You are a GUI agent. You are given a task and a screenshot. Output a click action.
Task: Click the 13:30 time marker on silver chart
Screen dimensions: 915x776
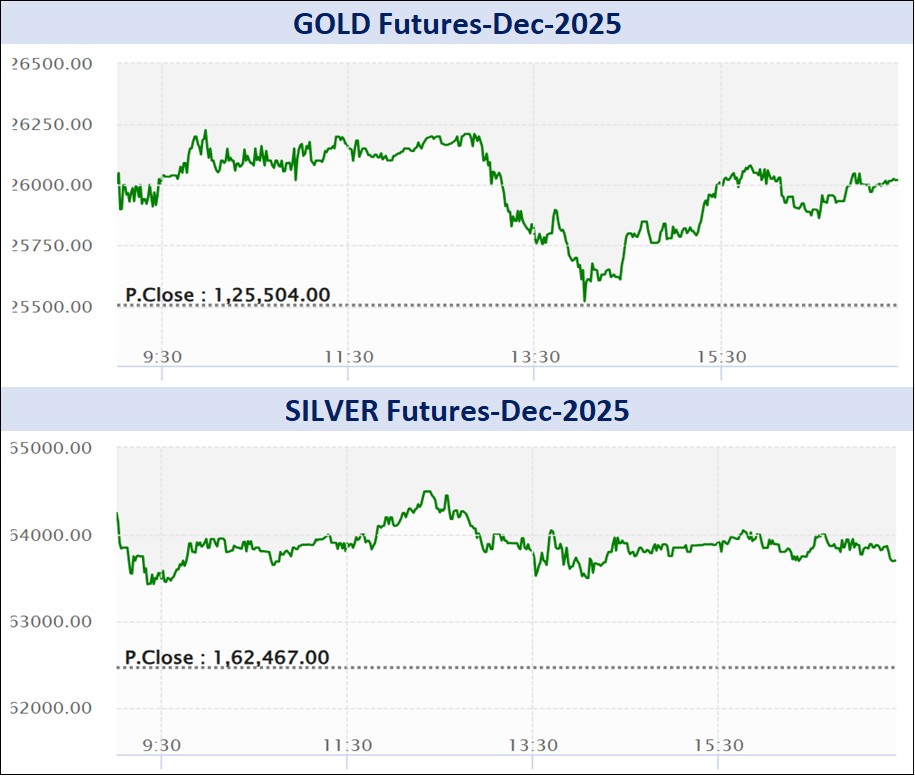point(534,745)
